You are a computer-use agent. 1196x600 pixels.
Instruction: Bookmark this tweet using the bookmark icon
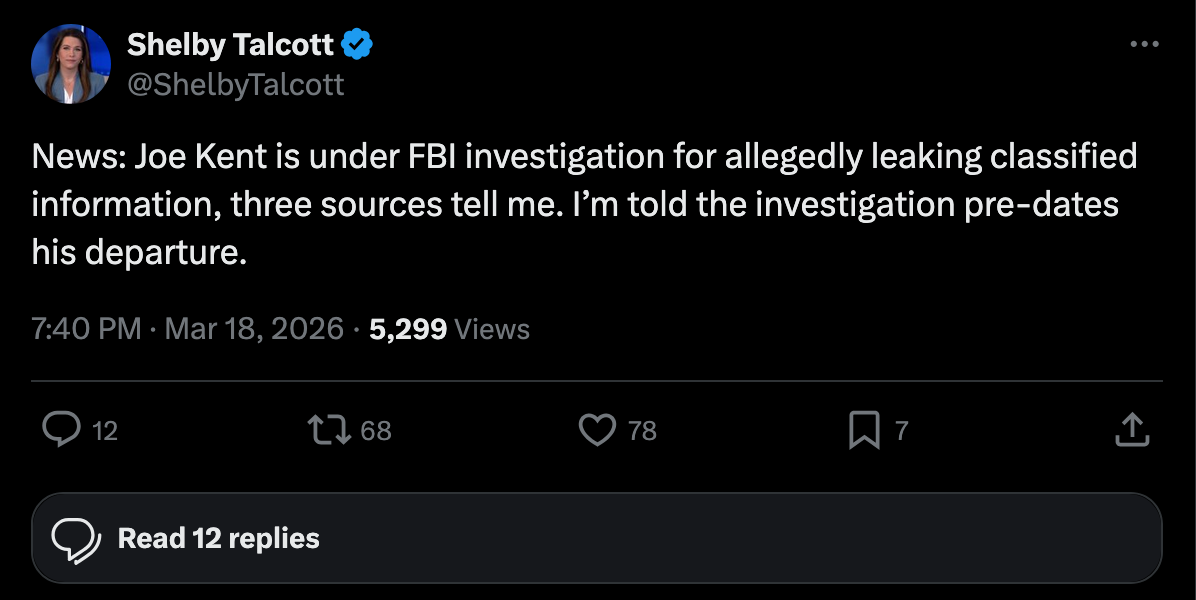(x=863, y=430)
